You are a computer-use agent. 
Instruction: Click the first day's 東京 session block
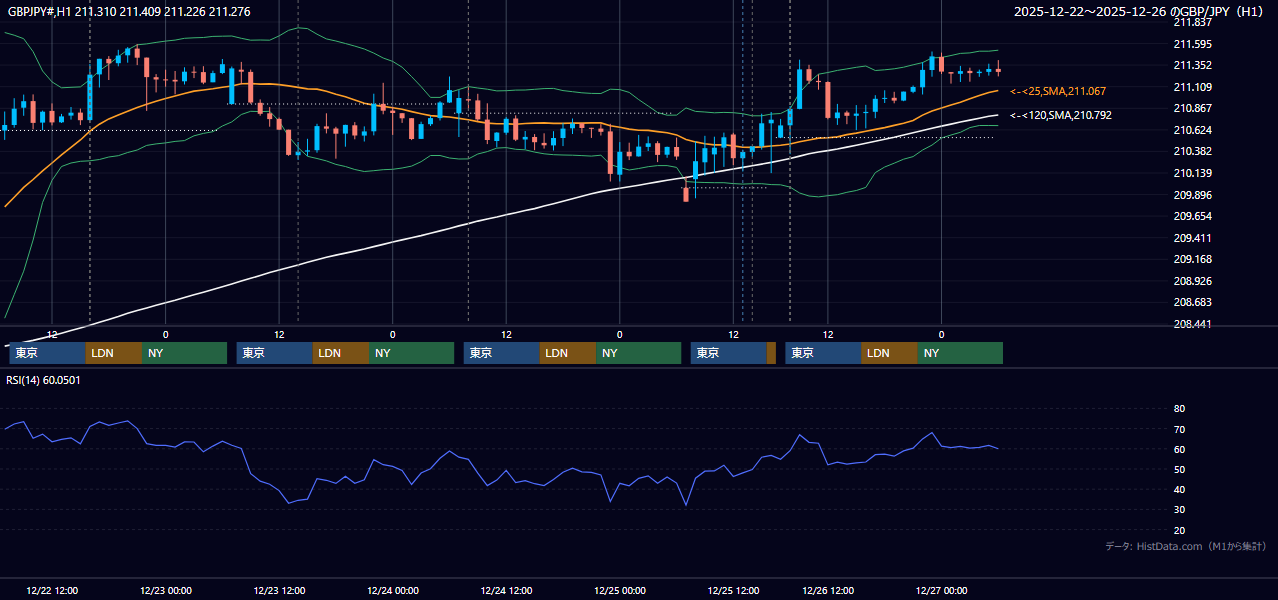click(x=47, y=353)
